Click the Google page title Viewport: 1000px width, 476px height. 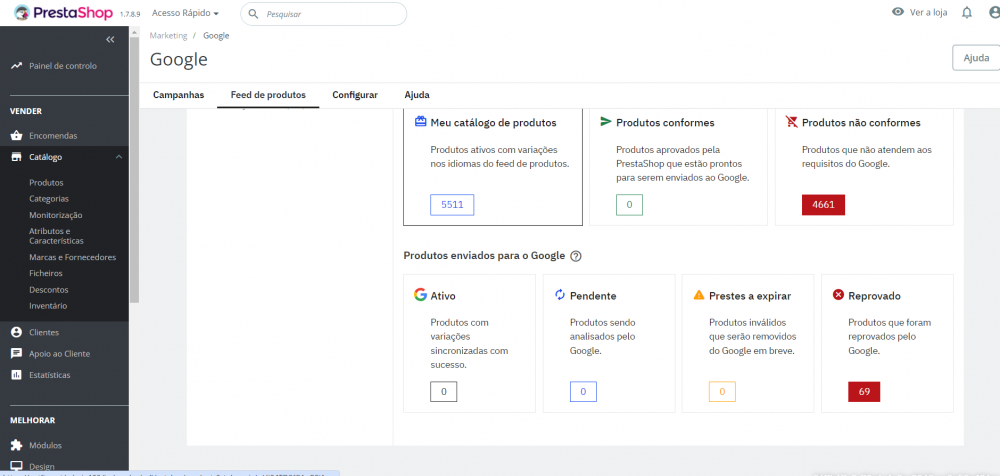179,59
